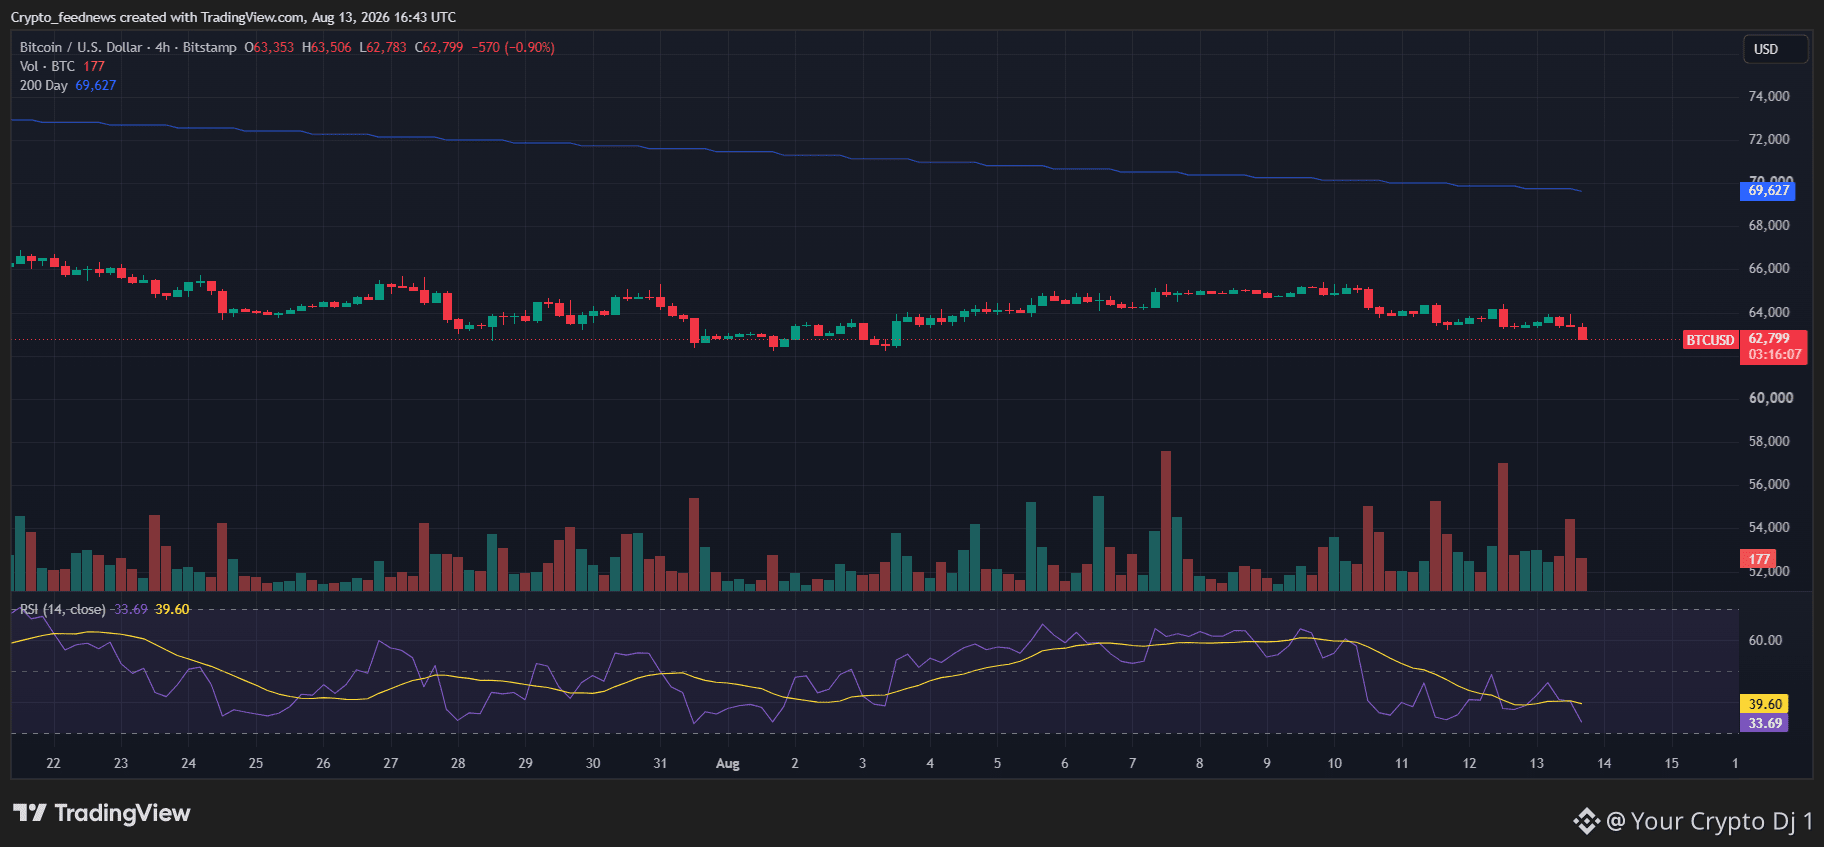Click the red 177 volume label
1824x847 pixels.
[x=1759, y=559]
